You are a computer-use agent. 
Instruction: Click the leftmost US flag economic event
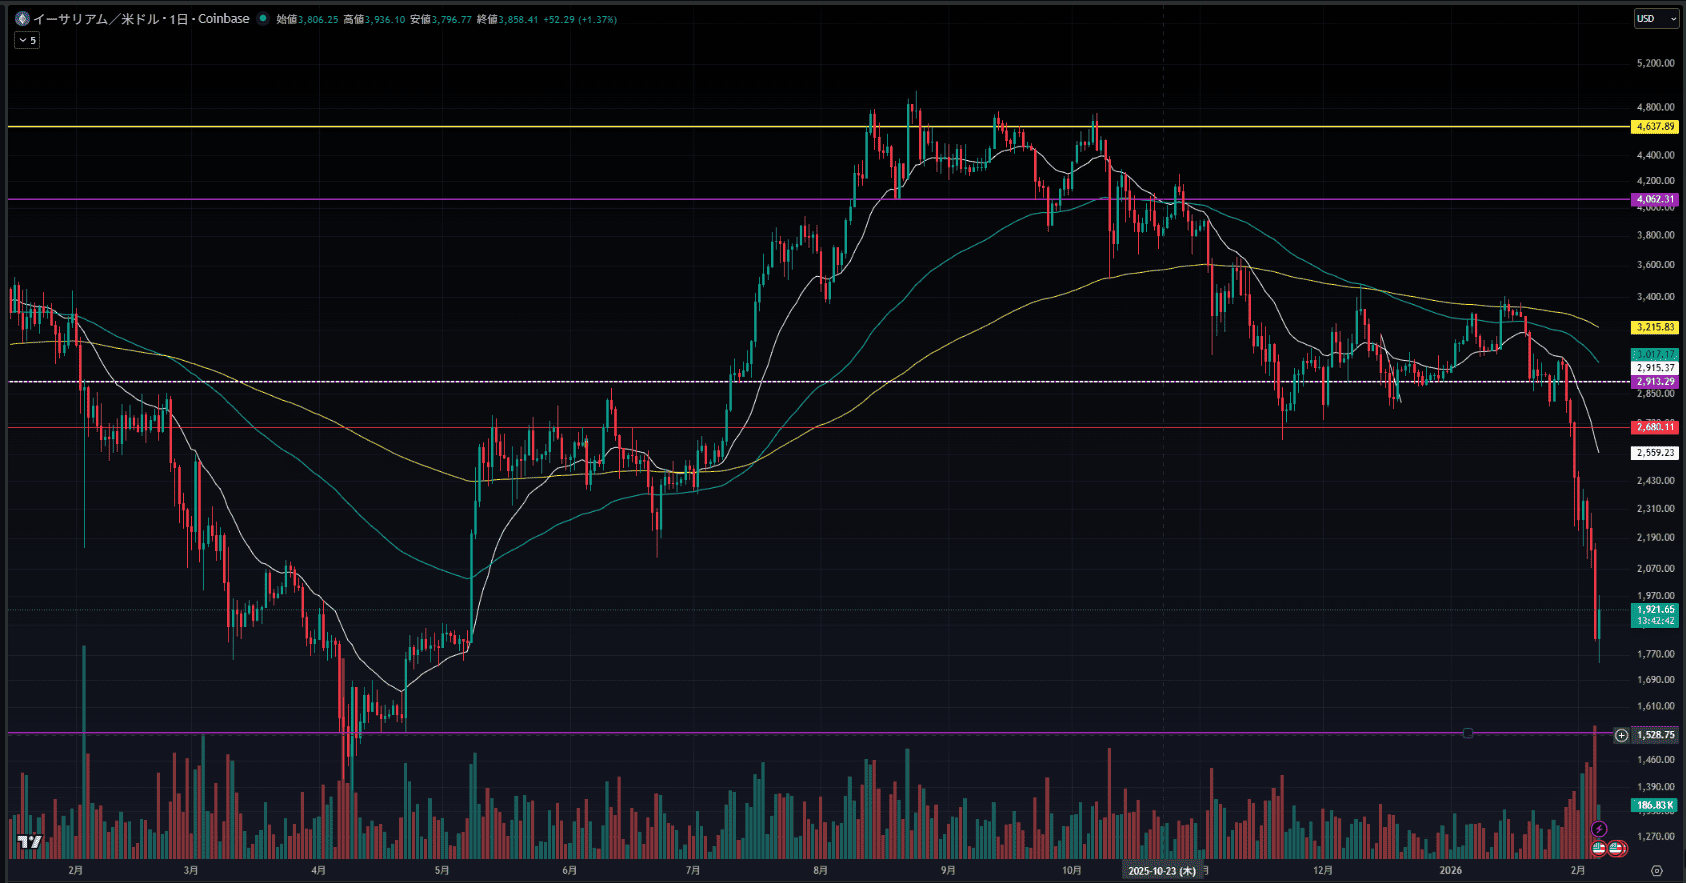(1599, 848)
